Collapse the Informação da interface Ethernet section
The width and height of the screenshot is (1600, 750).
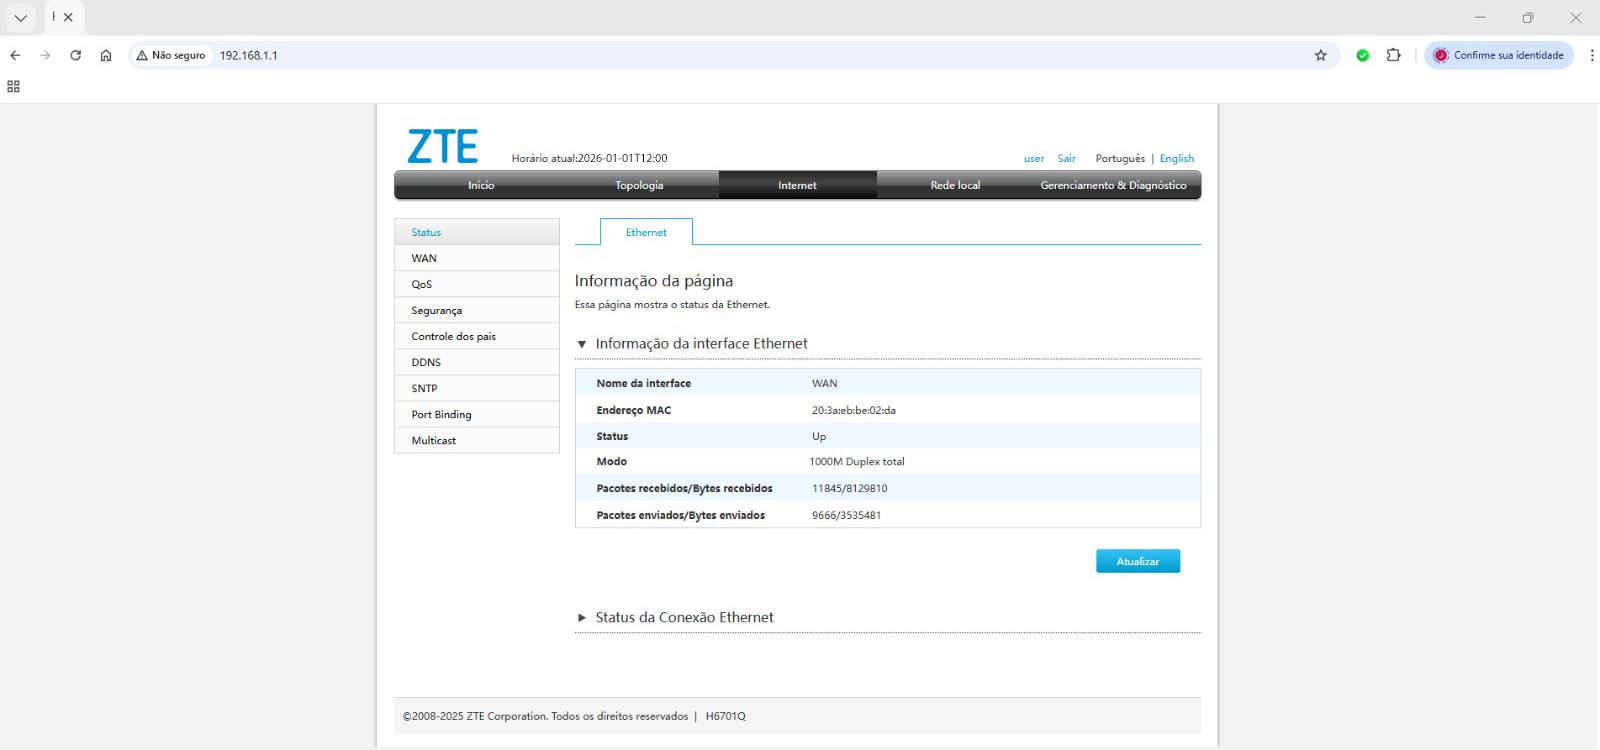coord(582,344)
